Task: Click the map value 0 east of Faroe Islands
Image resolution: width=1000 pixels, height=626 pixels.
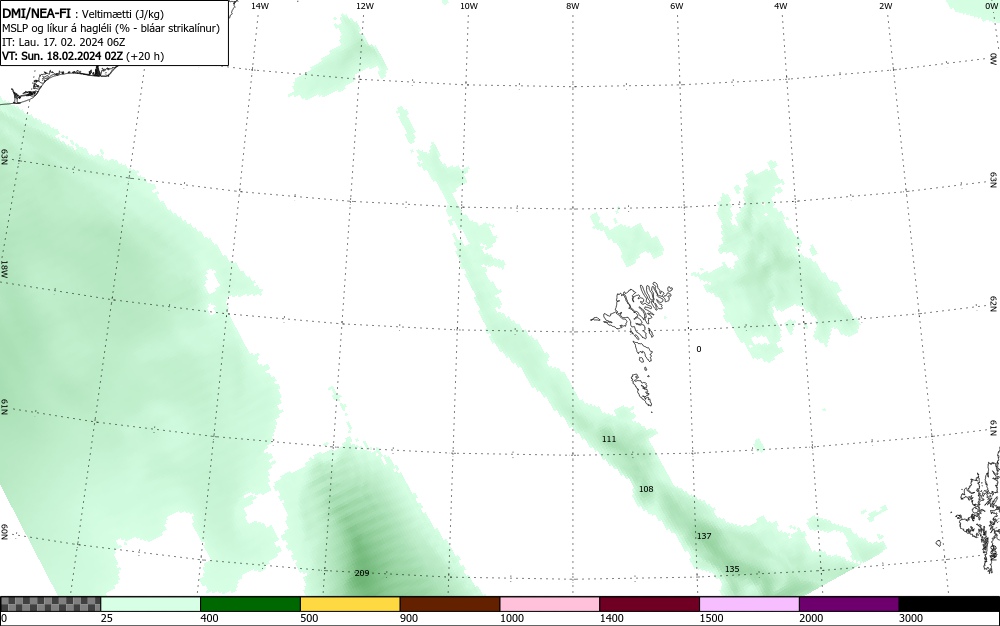Action: point(699,349)
